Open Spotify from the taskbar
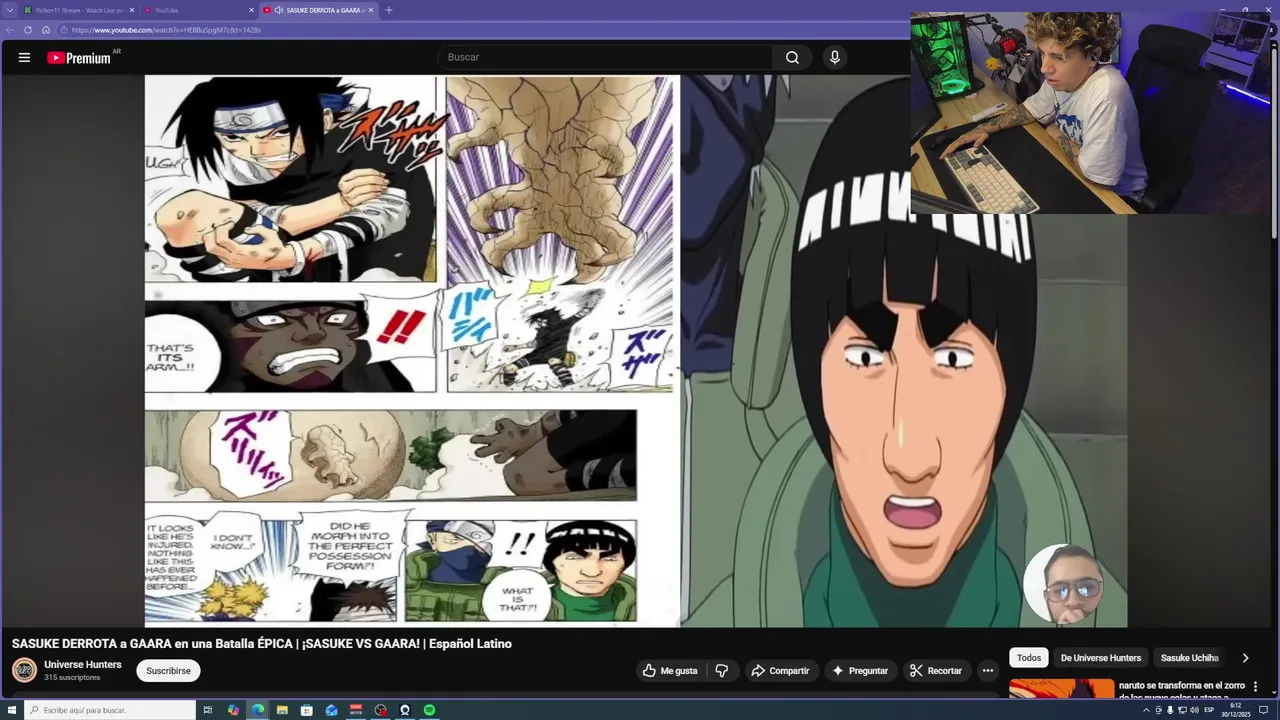The height and width of the screenshot is (720, 1280). [x=429, y=710]
